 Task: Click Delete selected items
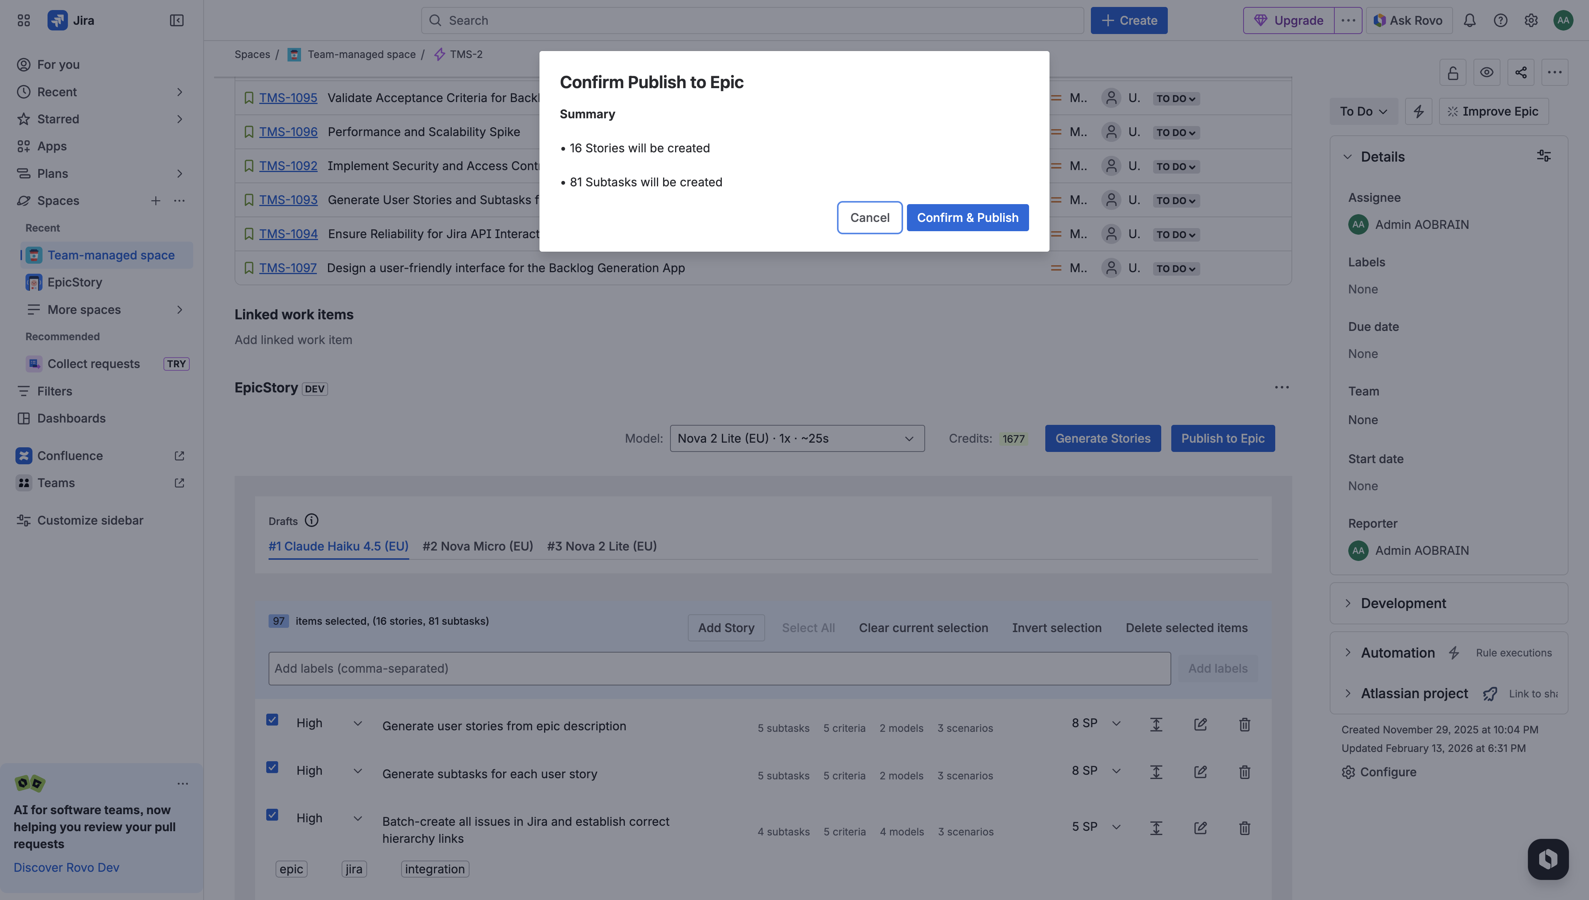coord(1186,628)
